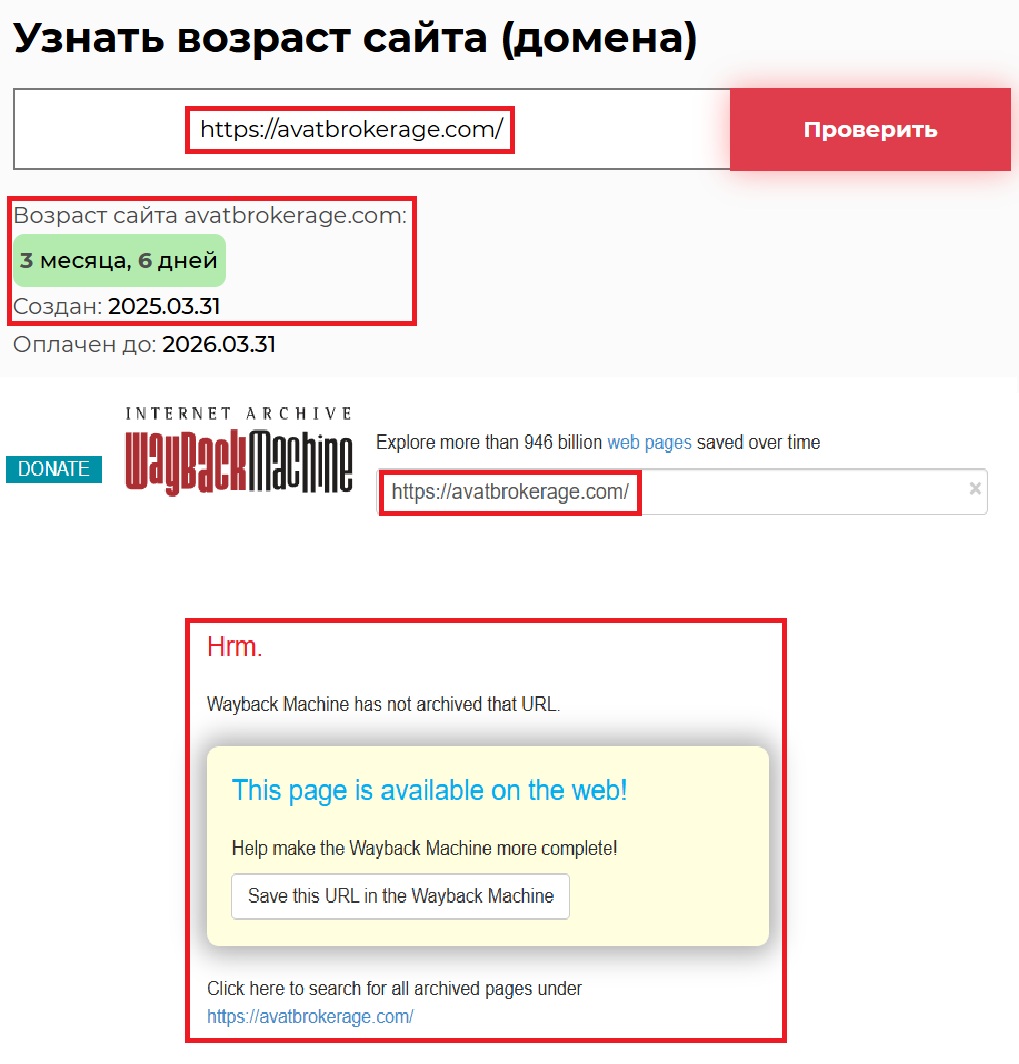This screenshot has width=1019, height=1064.
Task: Open the avatbrokerage.com archived pages link
Action: click(x=310, y=1016)
